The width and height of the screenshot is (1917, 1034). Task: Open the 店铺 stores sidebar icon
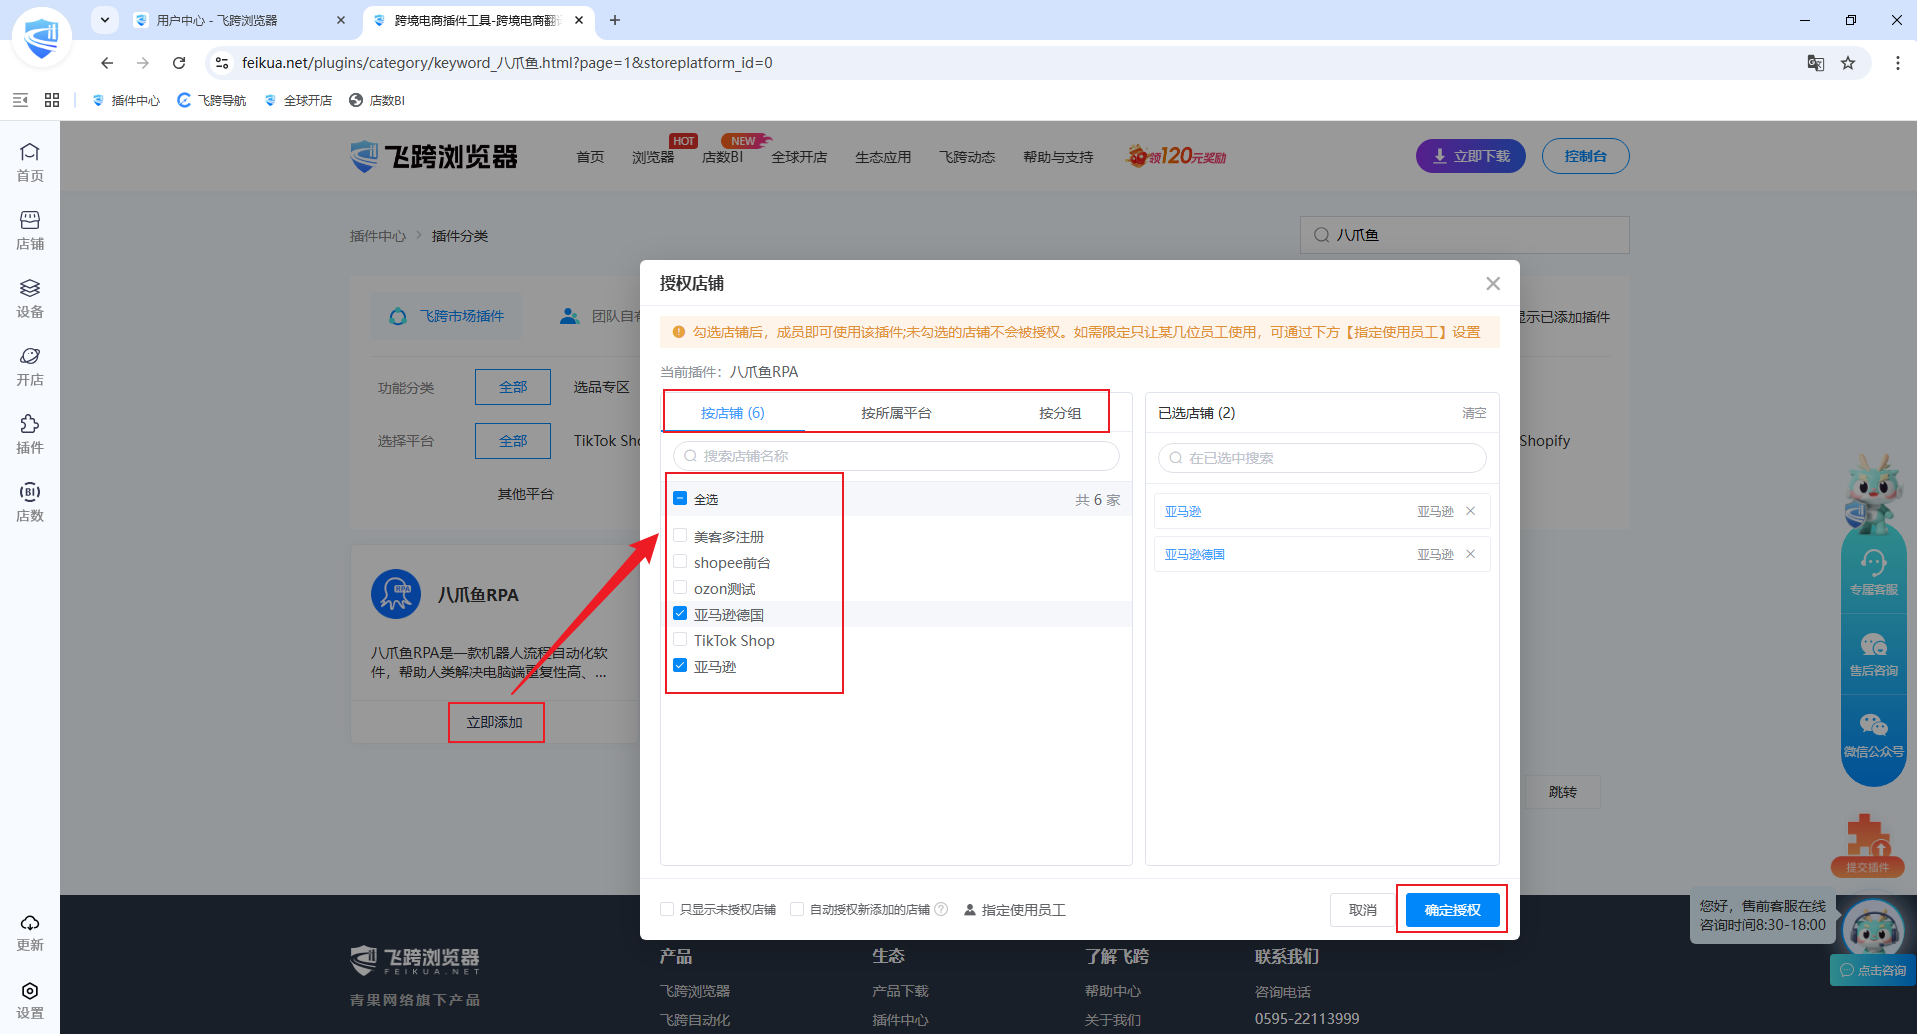pyautogui.click(x=30, y=230)
